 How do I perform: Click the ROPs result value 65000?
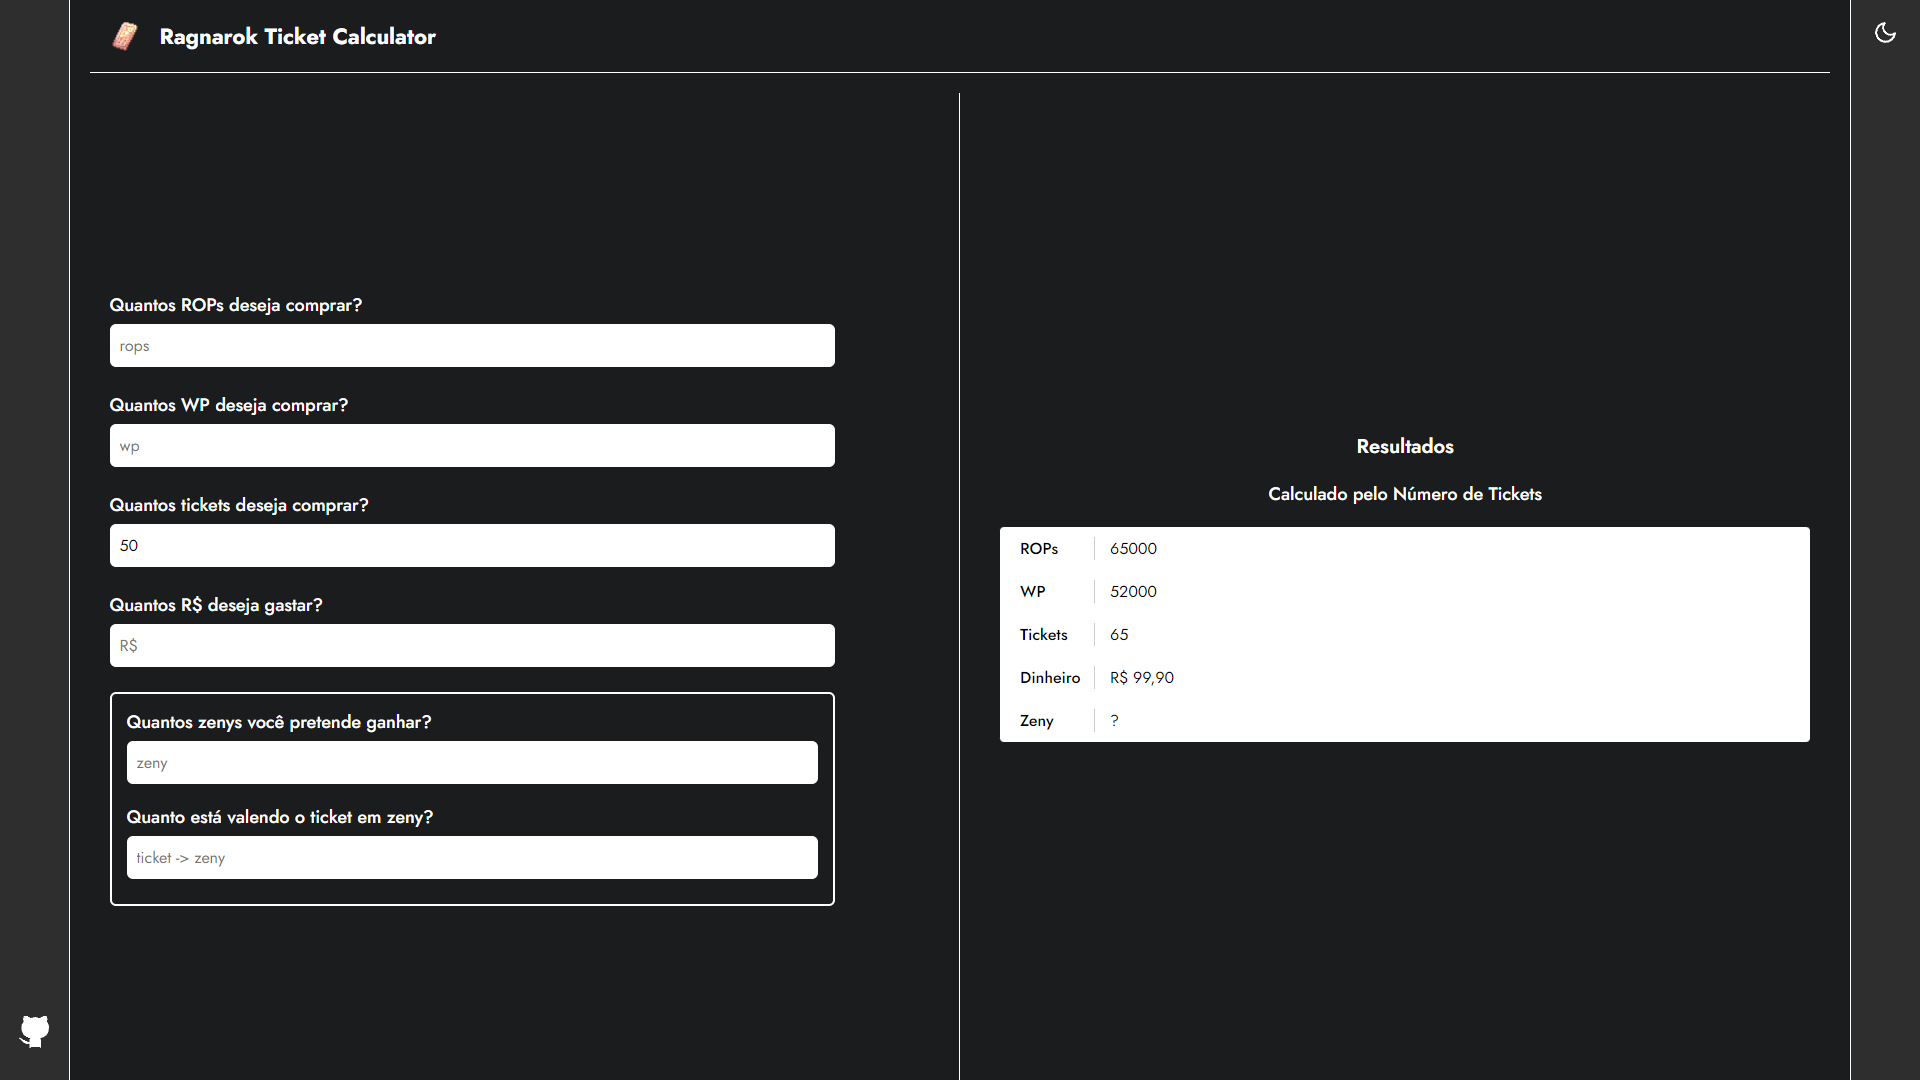point(1133,549)
